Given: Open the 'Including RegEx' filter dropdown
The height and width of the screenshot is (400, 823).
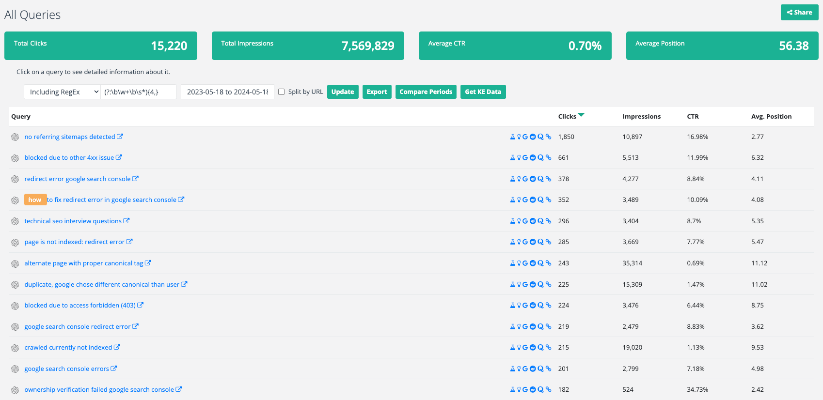Looking at the screenshot, I should 59,92.
